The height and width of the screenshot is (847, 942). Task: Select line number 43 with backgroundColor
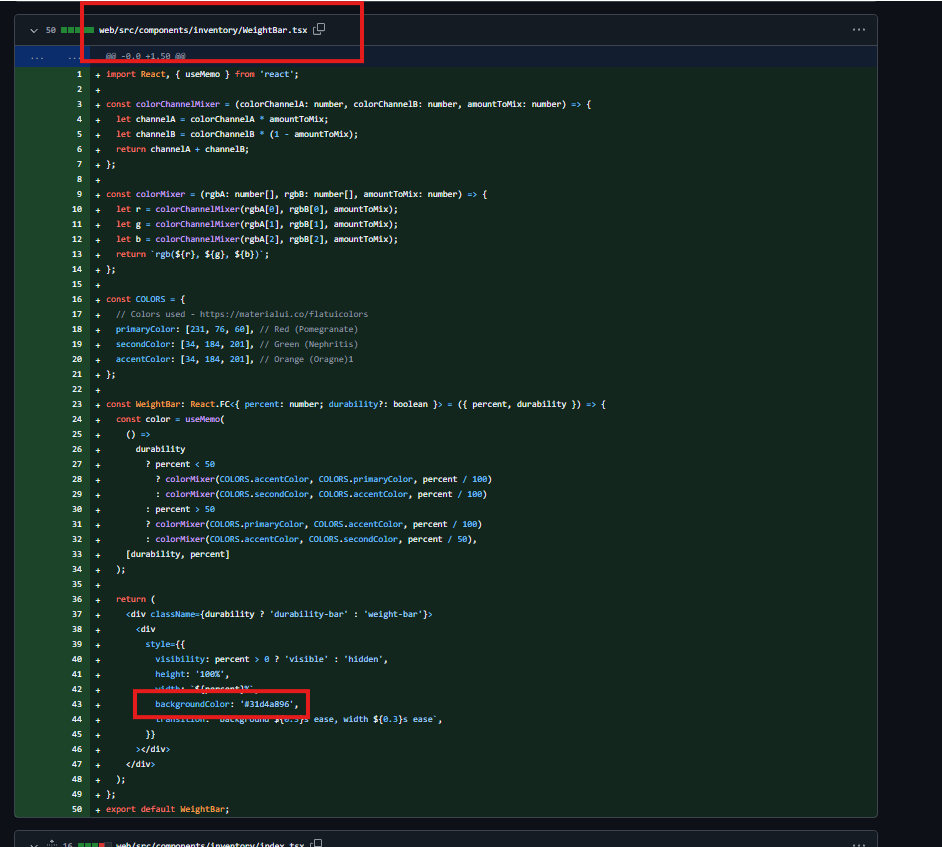(x=76, y=704)
